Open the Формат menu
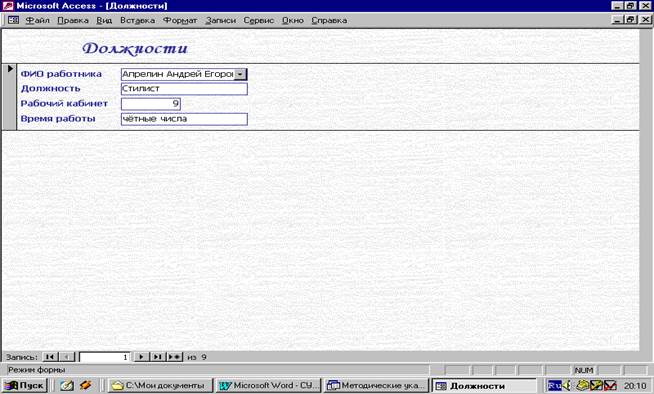Viewport: 654px width, 394px height. click(180, 20)
